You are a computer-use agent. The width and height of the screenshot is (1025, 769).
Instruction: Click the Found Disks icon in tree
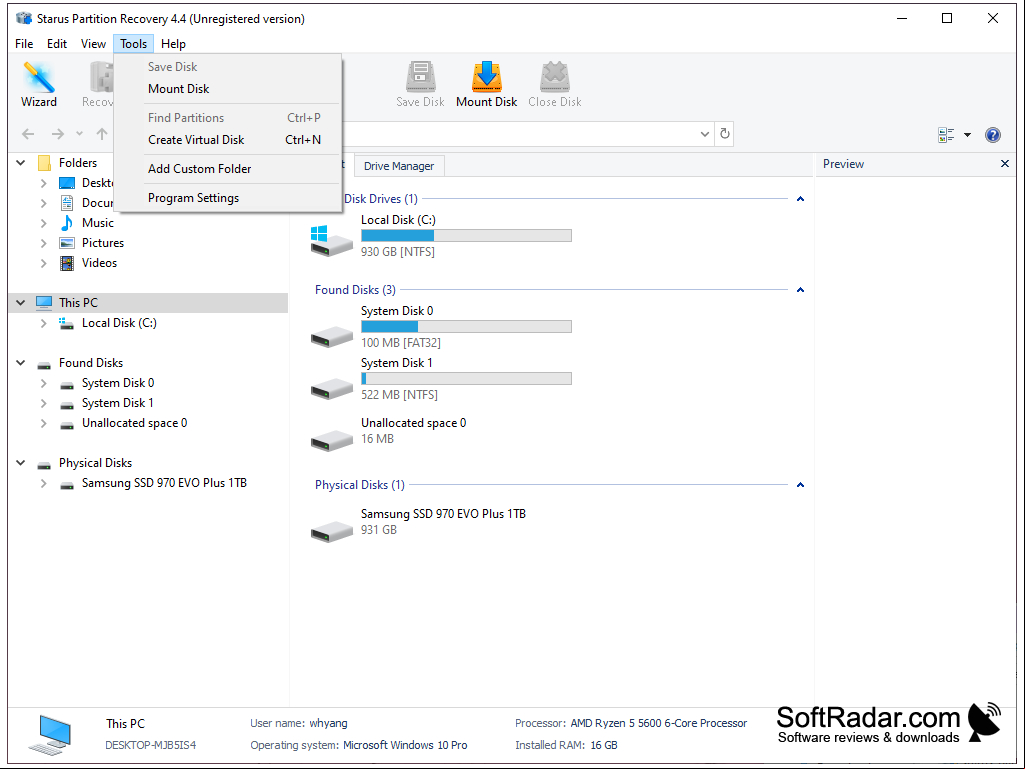click(44, 364)
